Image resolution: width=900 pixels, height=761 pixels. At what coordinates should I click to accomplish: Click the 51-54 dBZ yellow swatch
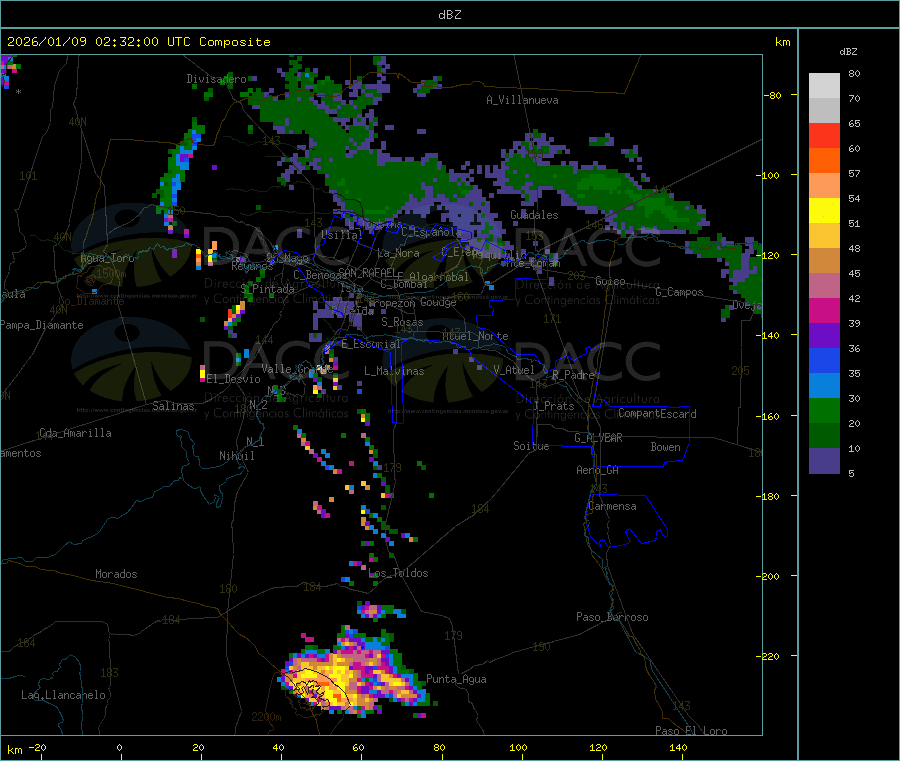824,210
